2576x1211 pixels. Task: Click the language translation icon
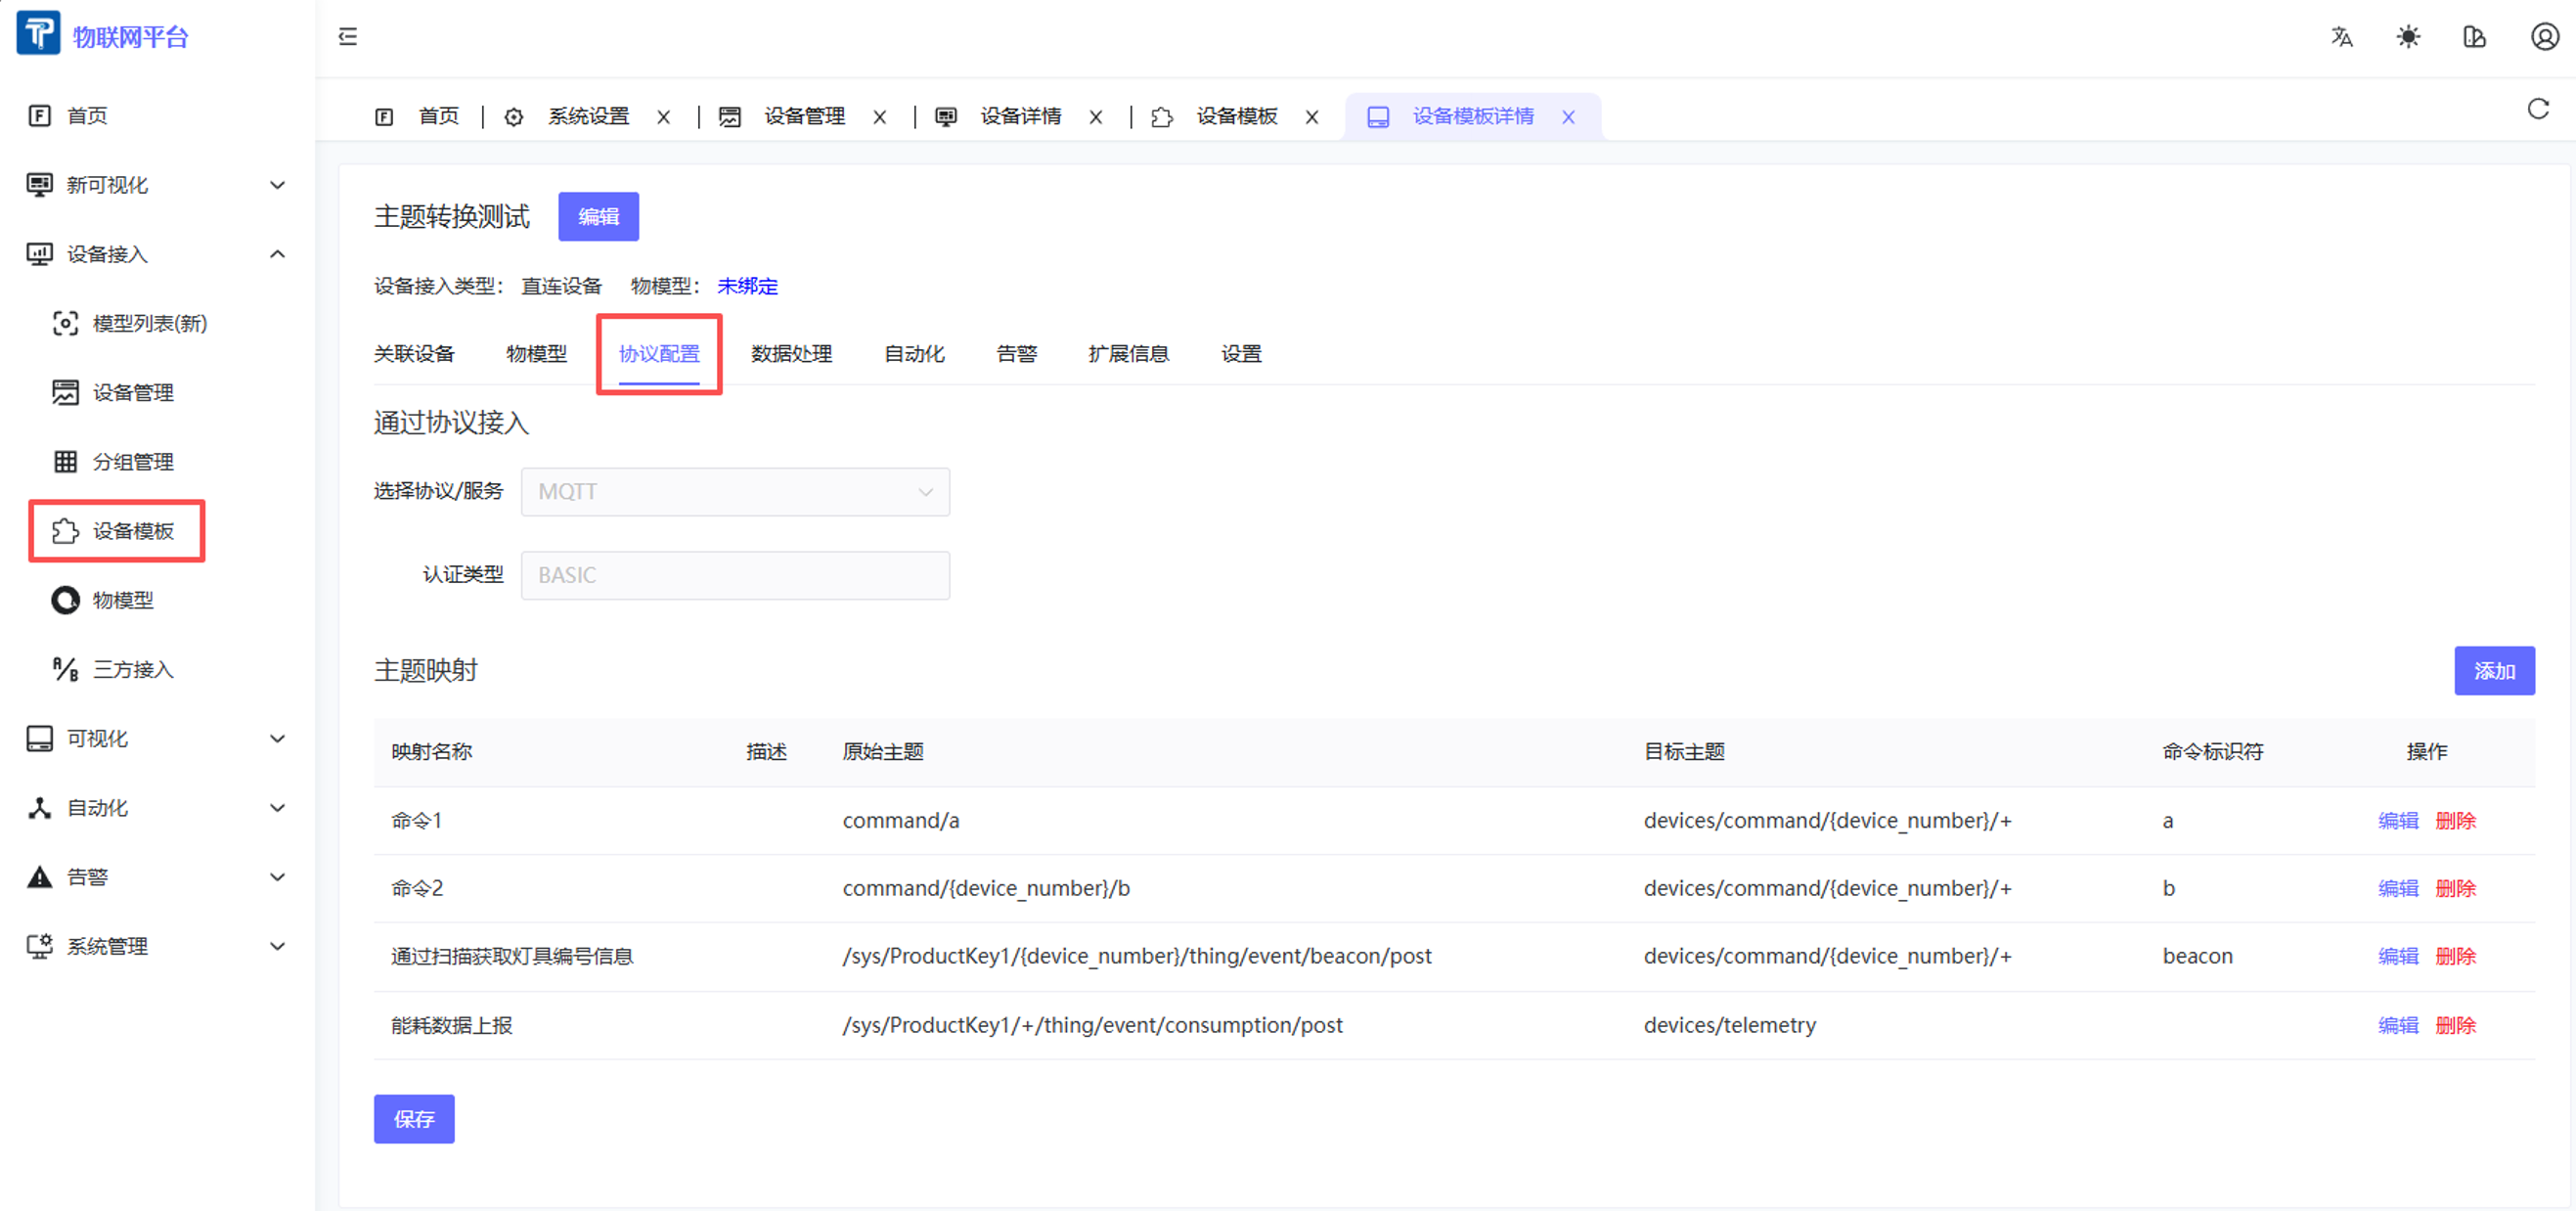pos(2341,37)
